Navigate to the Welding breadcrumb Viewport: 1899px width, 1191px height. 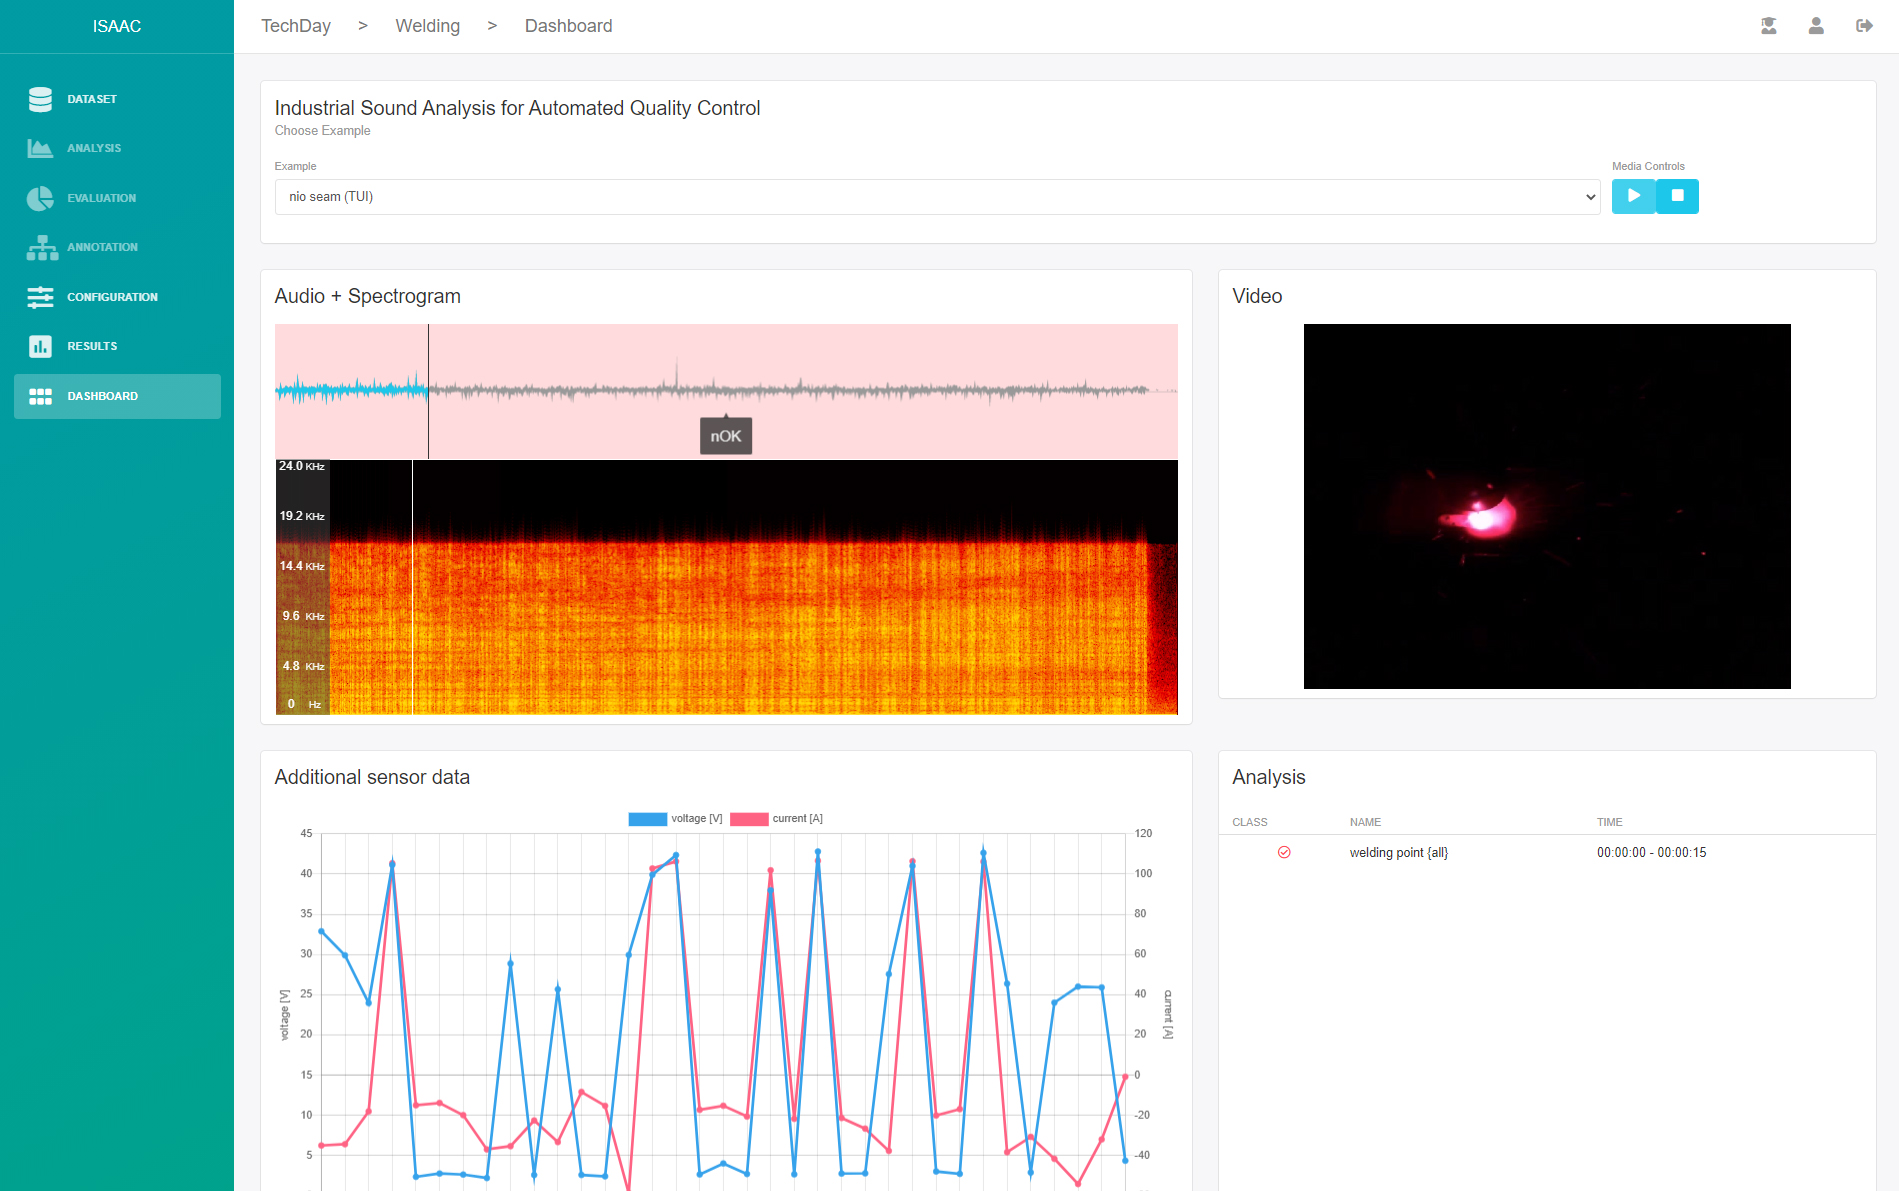click(428, 25)
